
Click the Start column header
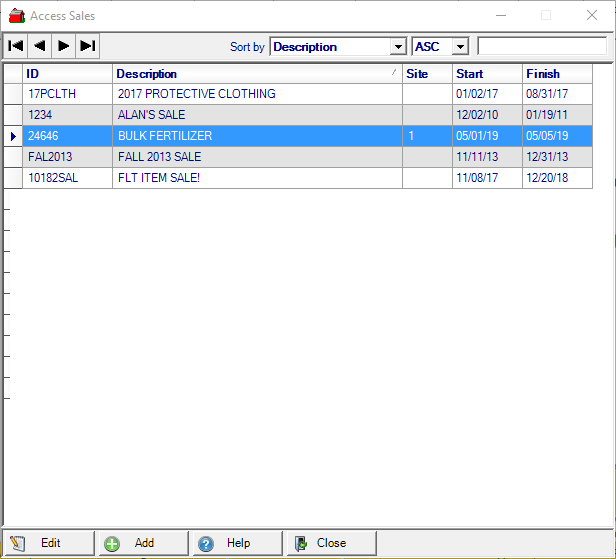(486, 74)
